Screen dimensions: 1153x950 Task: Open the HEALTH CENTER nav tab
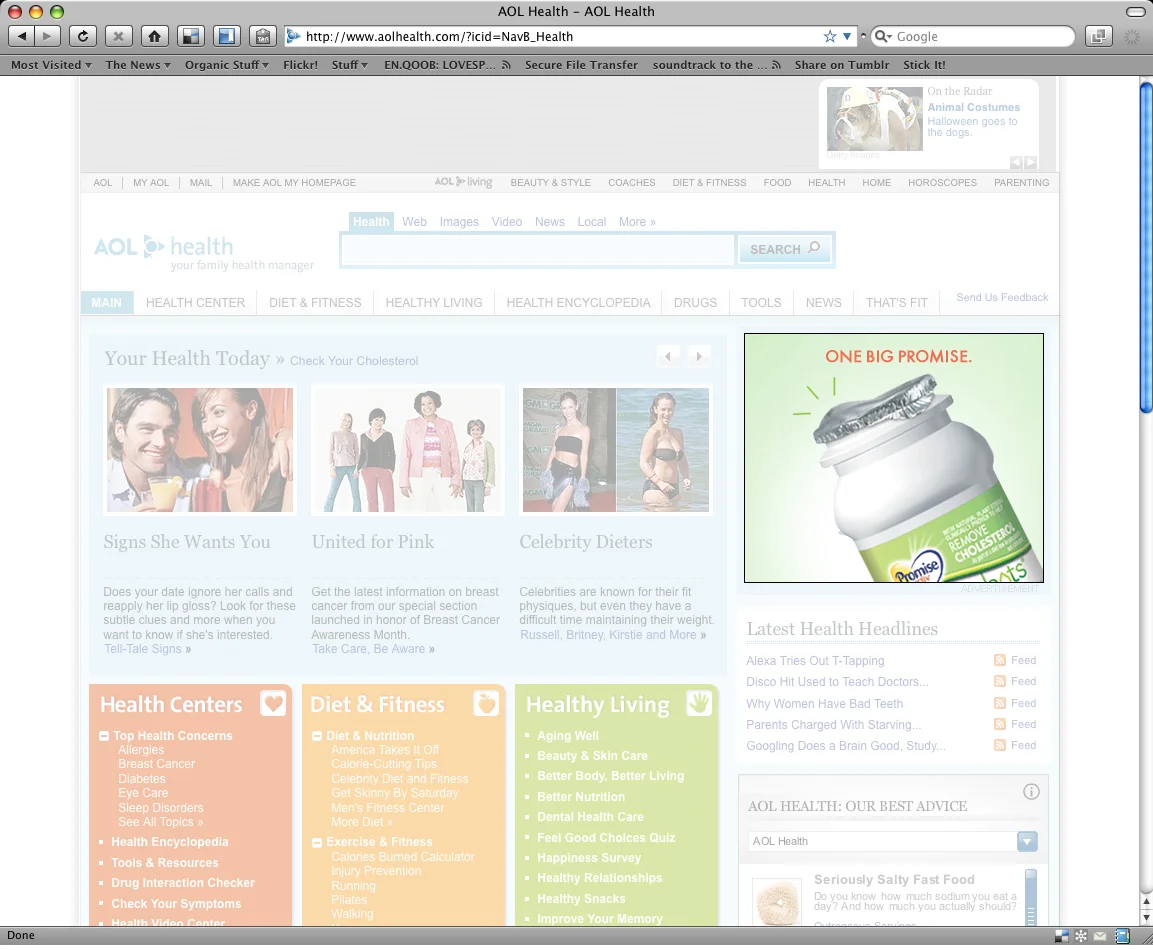tap(195, 302)
